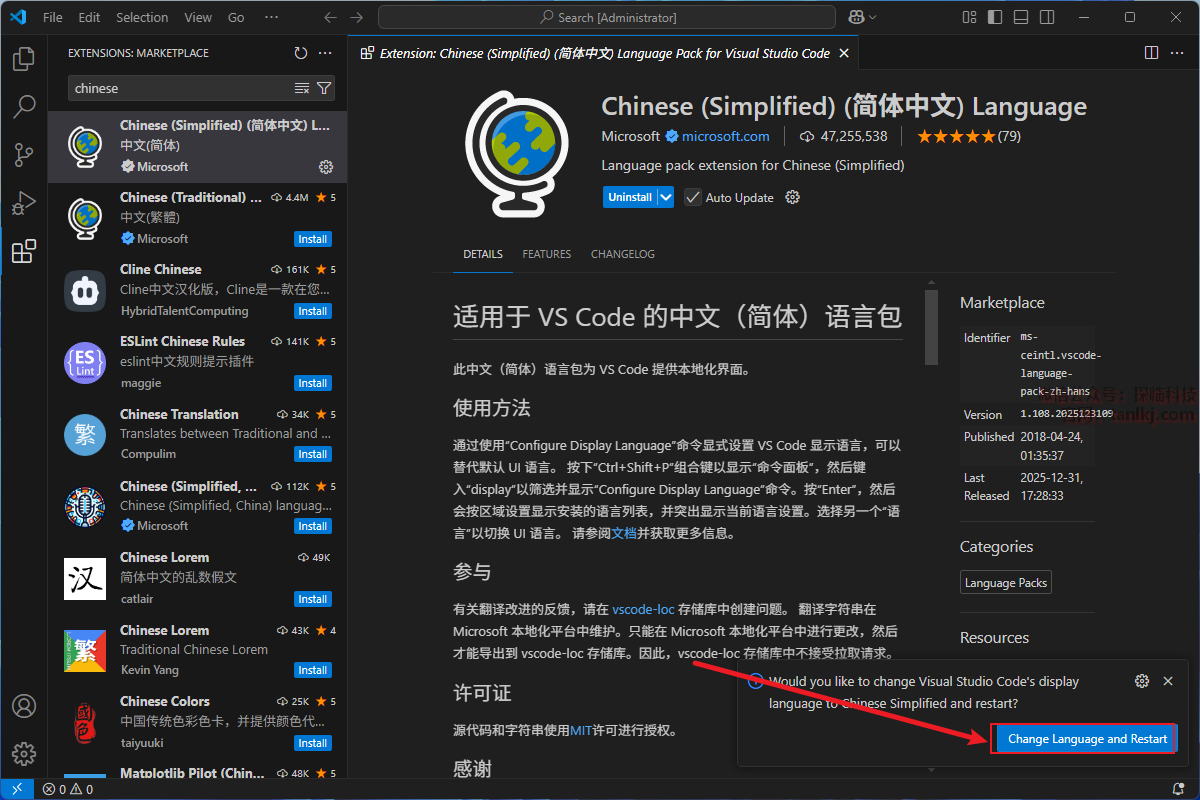Click Change Language and Restart button

[x=1087, y=739]
